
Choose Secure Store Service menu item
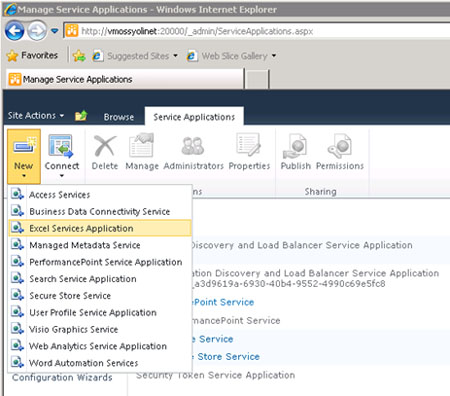point(100,296)
